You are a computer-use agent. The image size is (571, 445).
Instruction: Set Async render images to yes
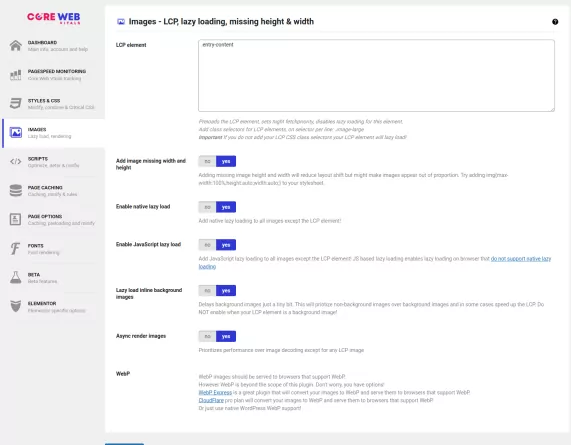pos(226,336)
